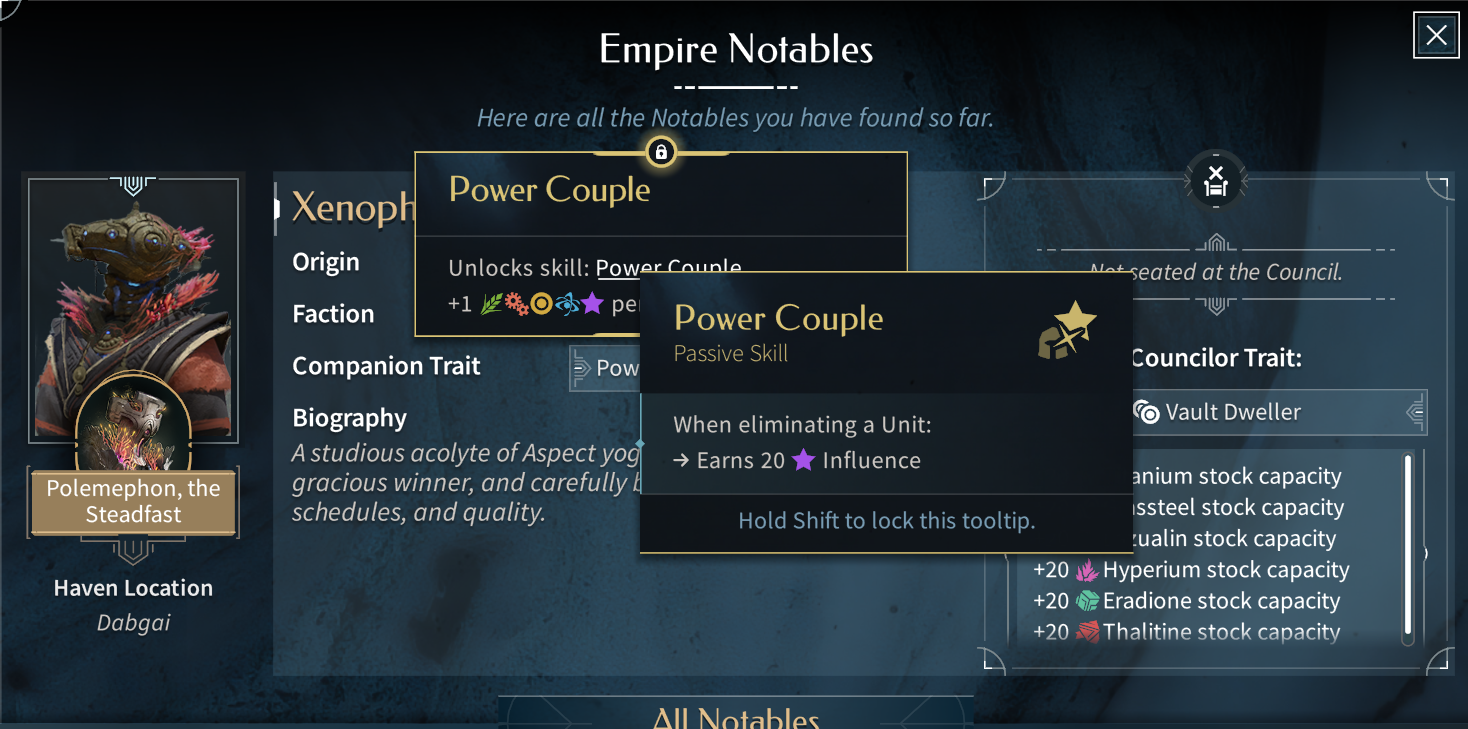
Task: Click the lock icon above Power Couple tooltip
Action: (x=660, y=152)
